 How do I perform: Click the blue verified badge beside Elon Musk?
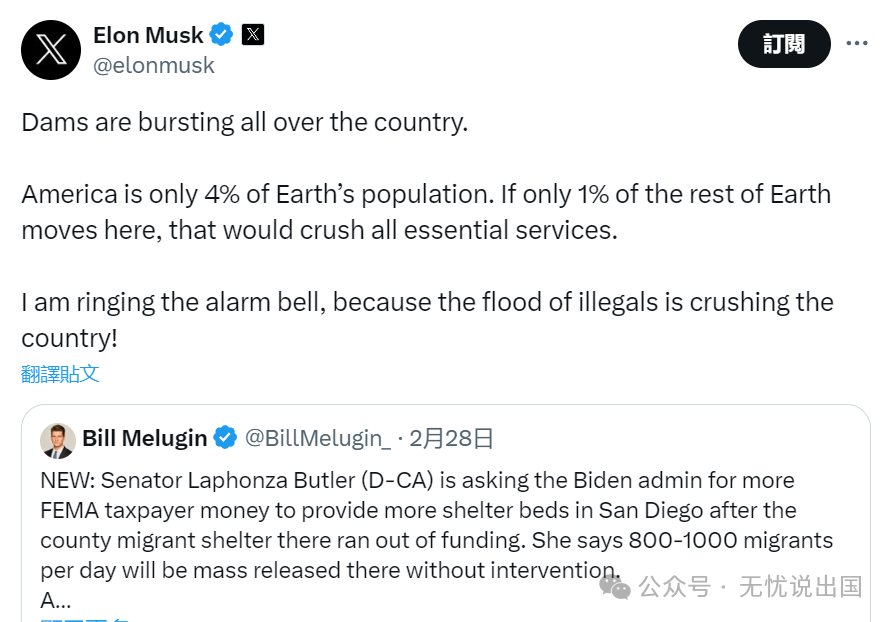click(221, 35)
